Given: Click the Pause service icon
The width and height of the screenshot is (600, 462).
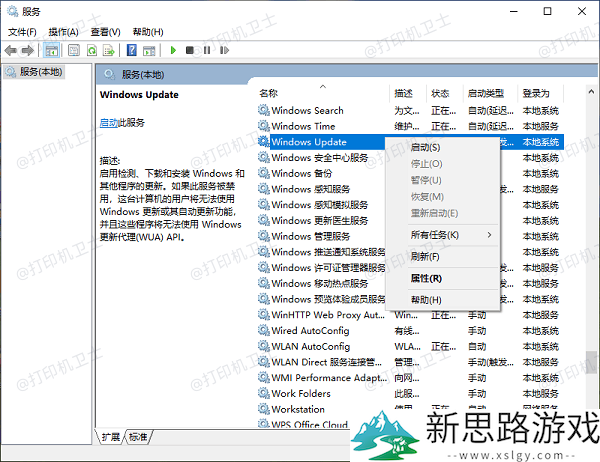Looking at the screenshot, I should click(x=207, y=50).
